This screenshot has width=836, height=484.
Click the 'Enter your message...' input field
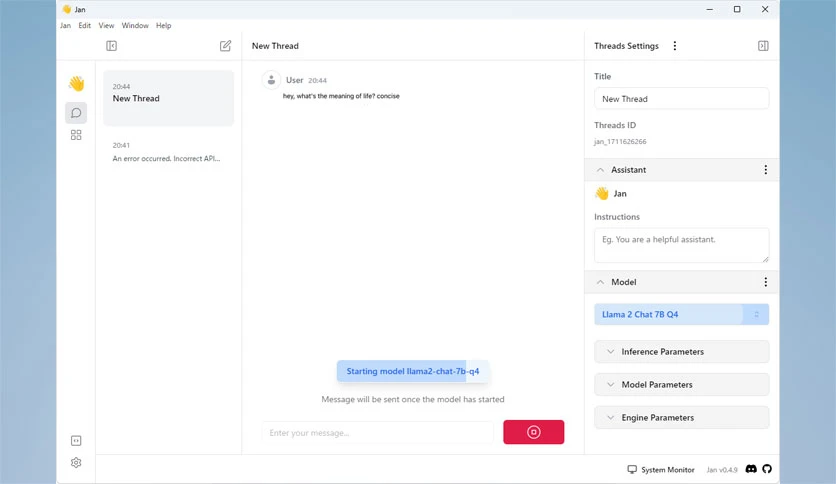coord(377,432)
